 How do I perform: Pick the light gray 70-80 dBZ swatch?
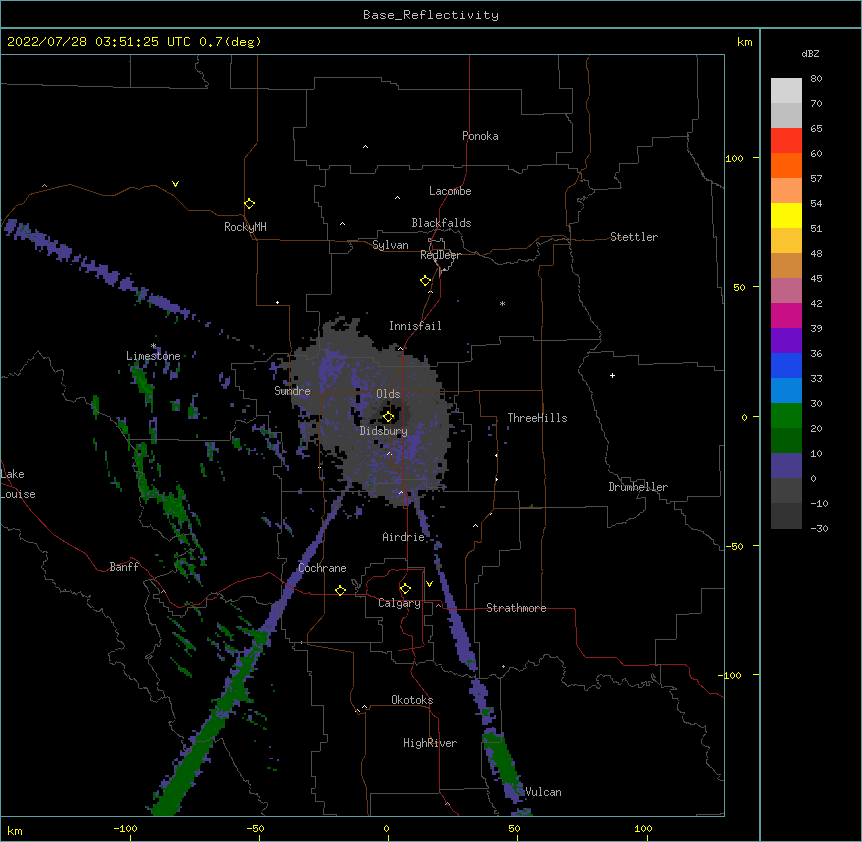coord(786,91)
